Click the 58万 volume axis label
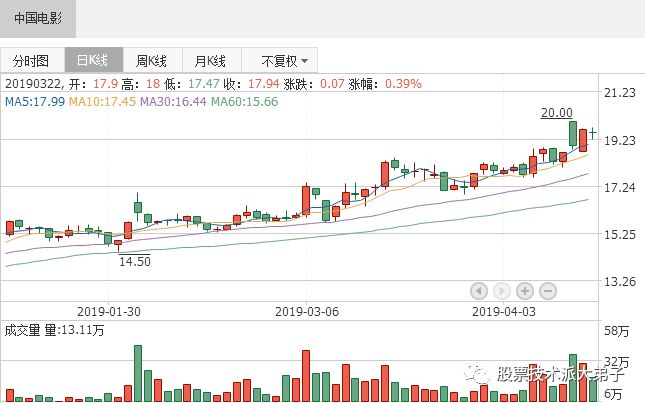Image resolution: width=645 pixels, height=403 pixels. click(x=617, y=331)
